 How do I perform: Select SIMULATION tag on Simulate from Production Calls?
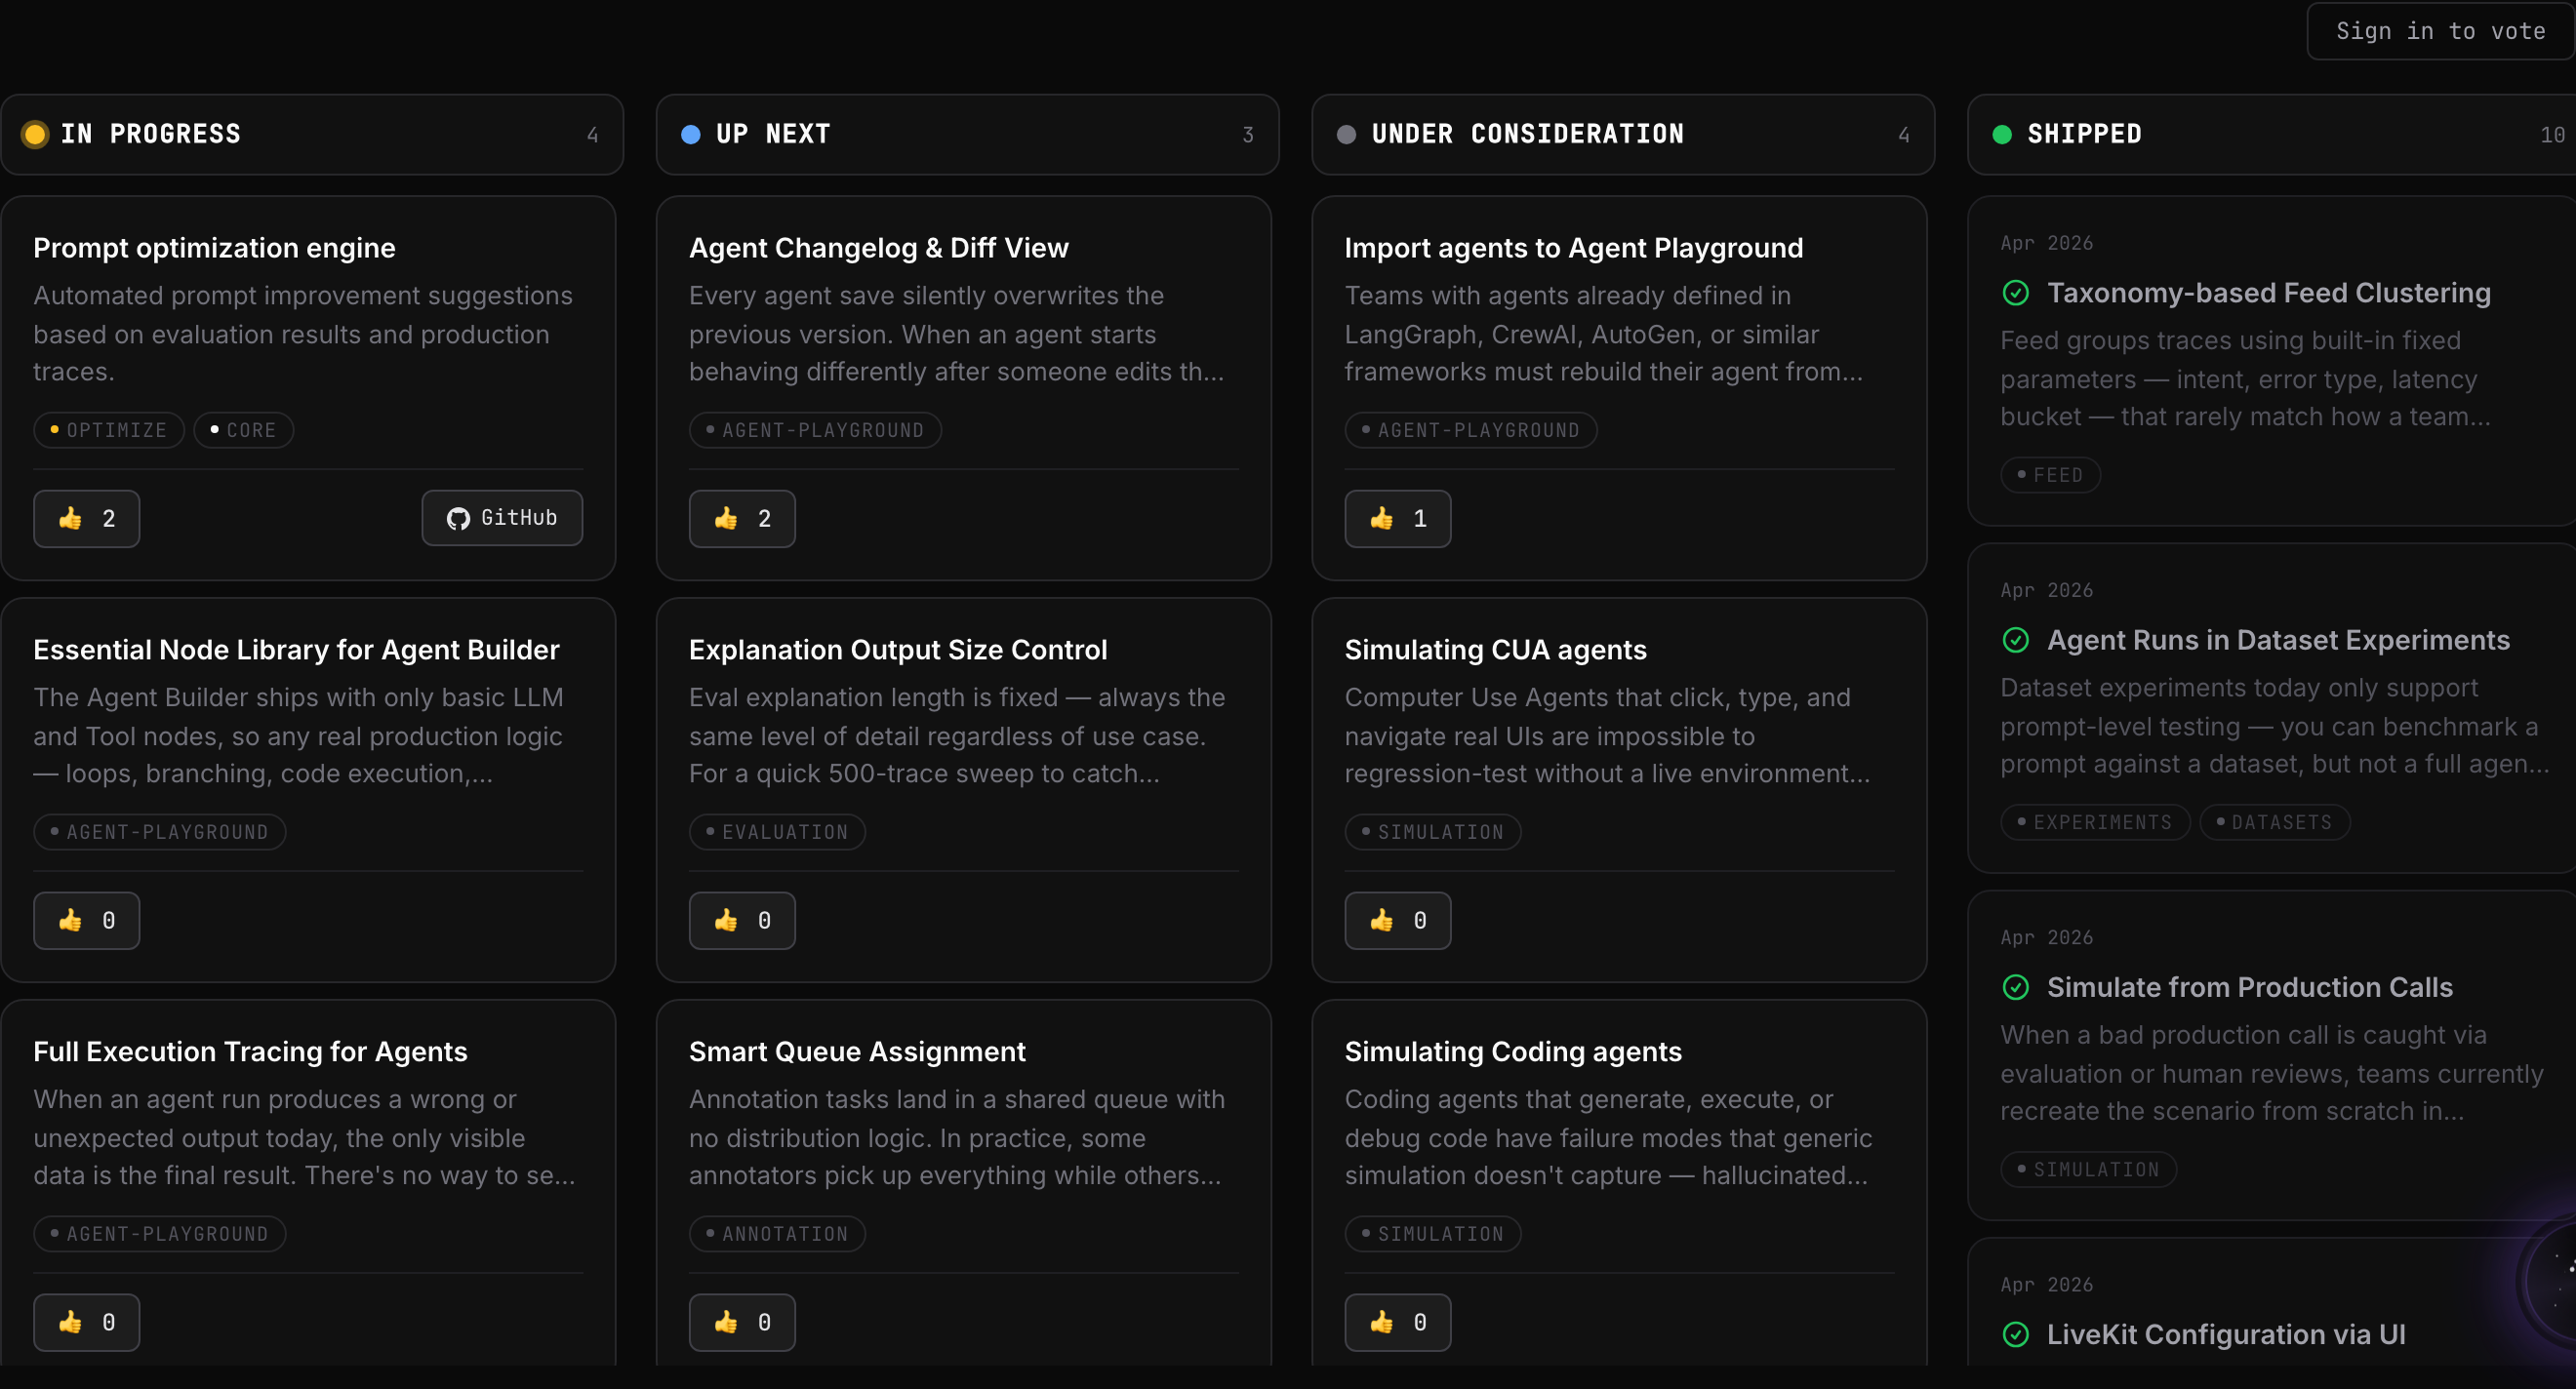coord(2088,1169)
